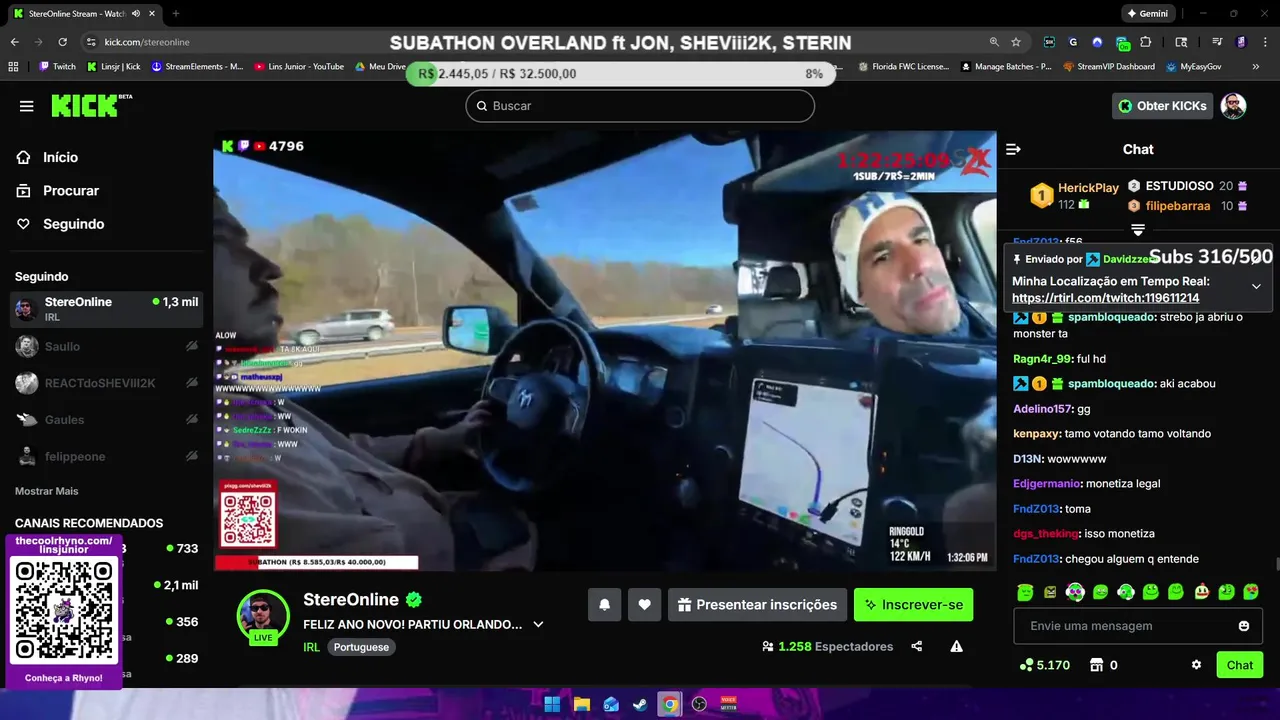Click the Davidzzera username in pinned message
The width and height of the screenshot is (1280, 720).
[1132, 259]
